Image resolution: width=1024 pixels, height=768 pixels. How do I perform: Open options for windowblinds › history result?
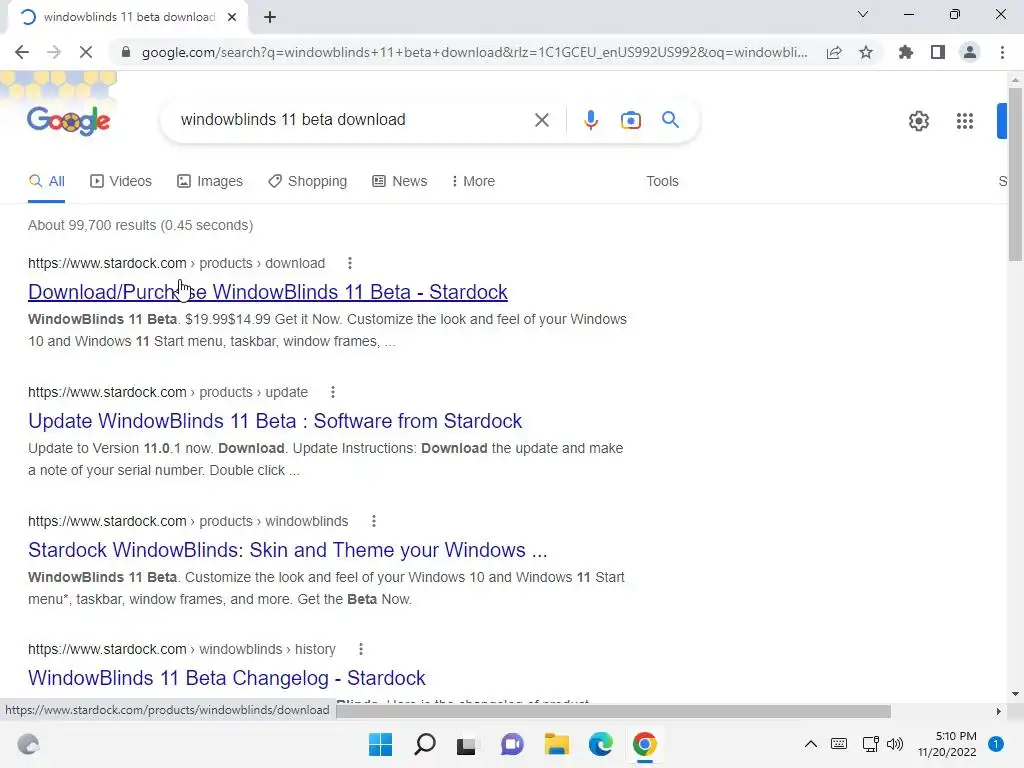point(361,649)
